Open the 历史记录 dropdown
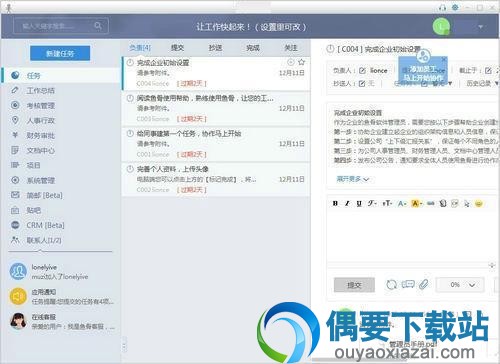Screen dimensions: 500x364 point(482,83)
